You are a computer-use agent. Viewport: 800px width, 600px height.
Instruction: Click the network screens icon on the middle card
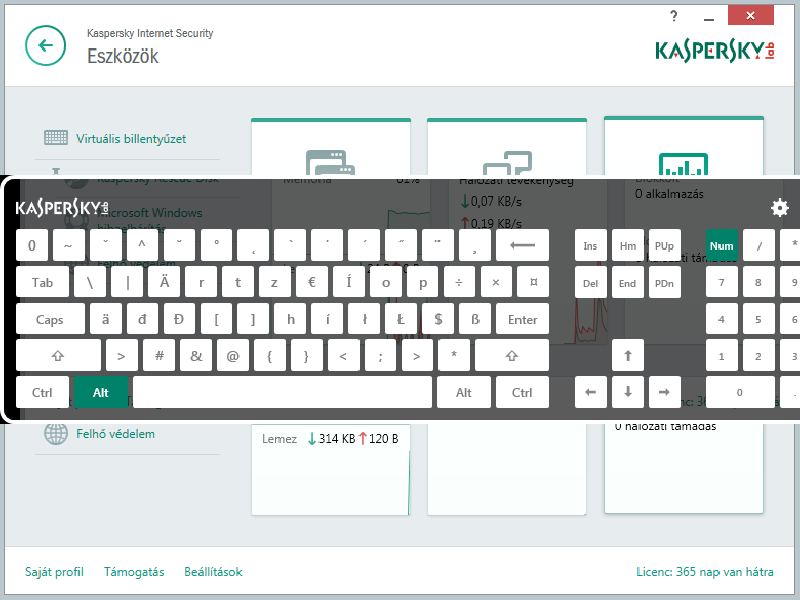click(507, 163)
